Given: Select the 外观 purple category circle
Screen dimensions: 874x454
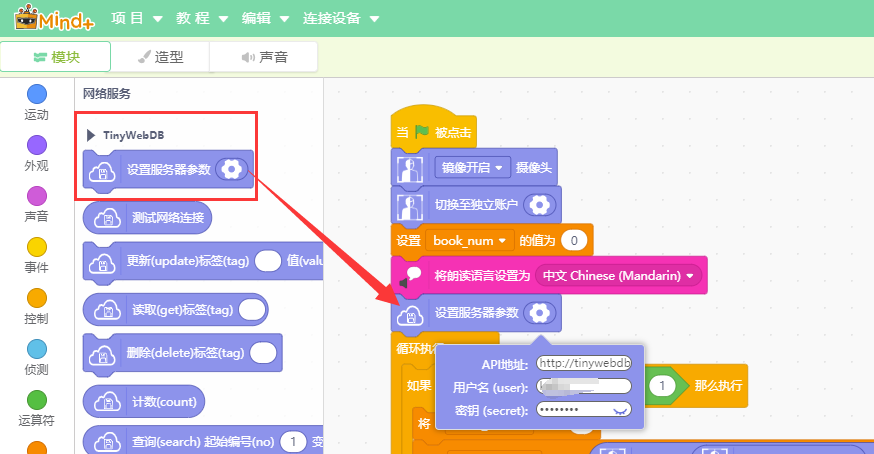Looking at the screenshot, I should [37, 145].
